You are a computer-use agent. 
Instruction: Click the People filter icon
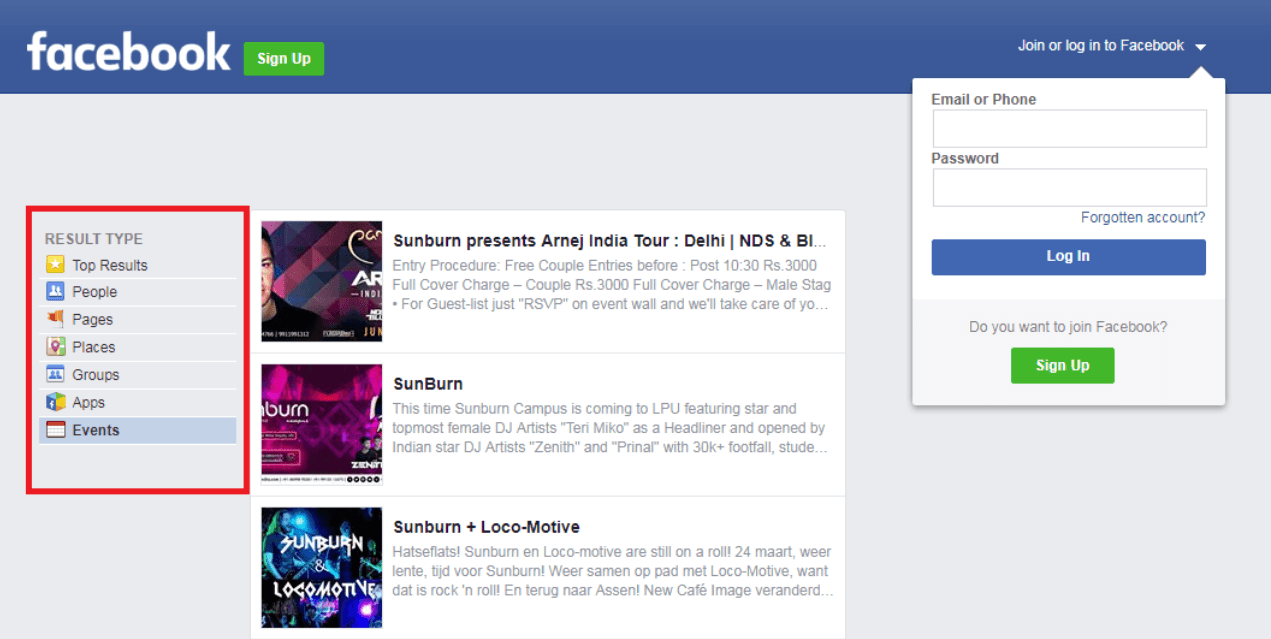[55, 292]
